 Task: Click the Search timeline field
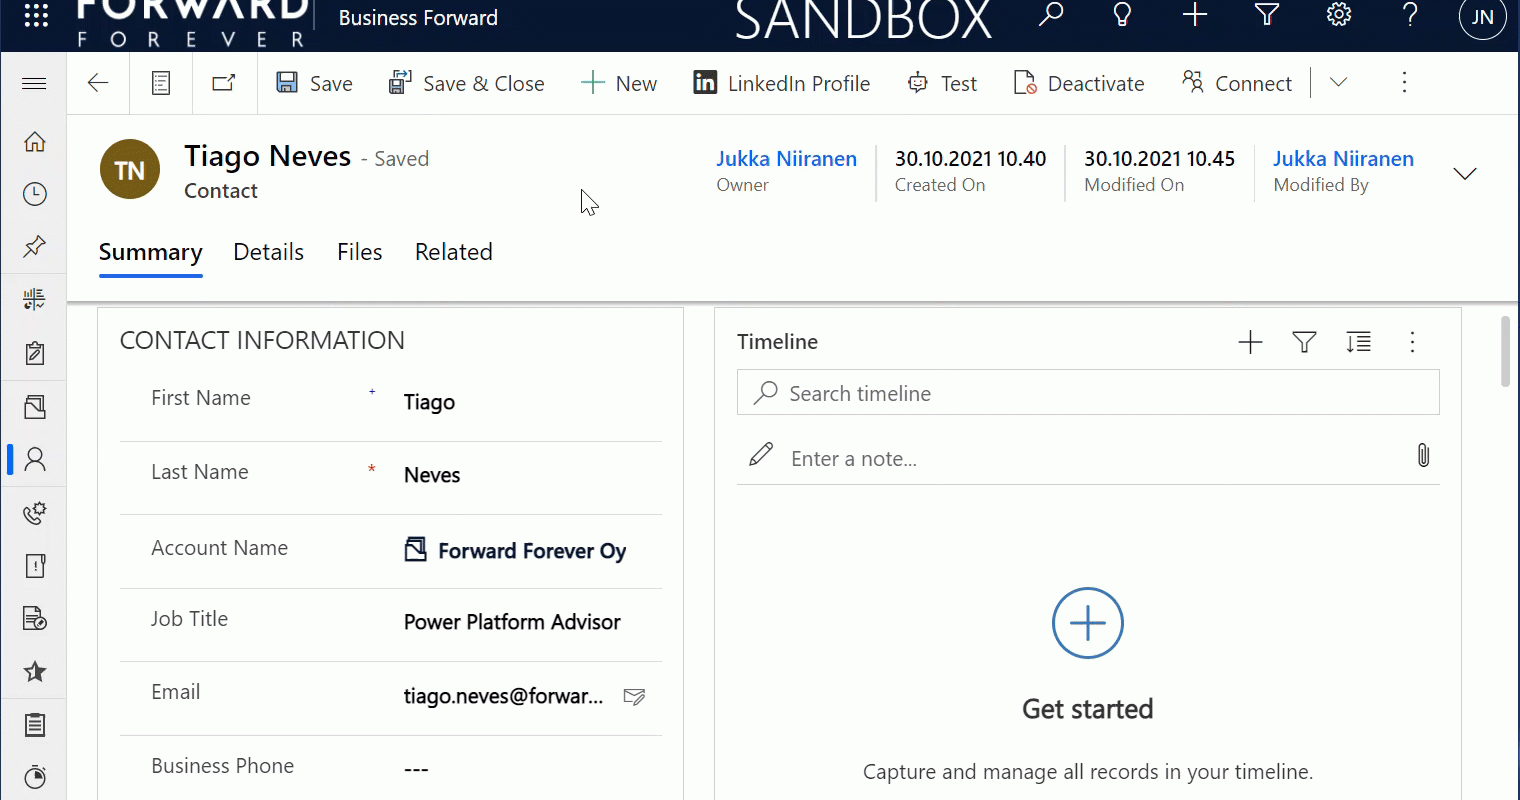click(1088, 393)
